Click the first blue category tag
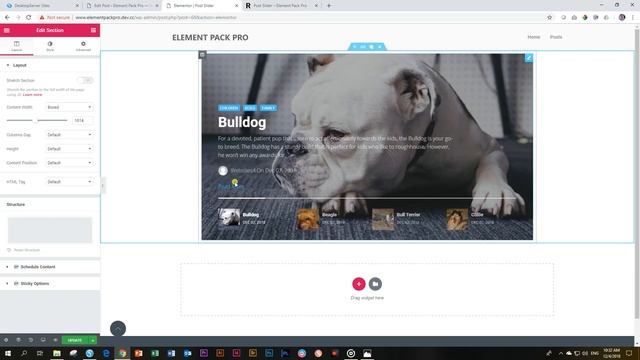640x360 pixels. tap(229, 108)
